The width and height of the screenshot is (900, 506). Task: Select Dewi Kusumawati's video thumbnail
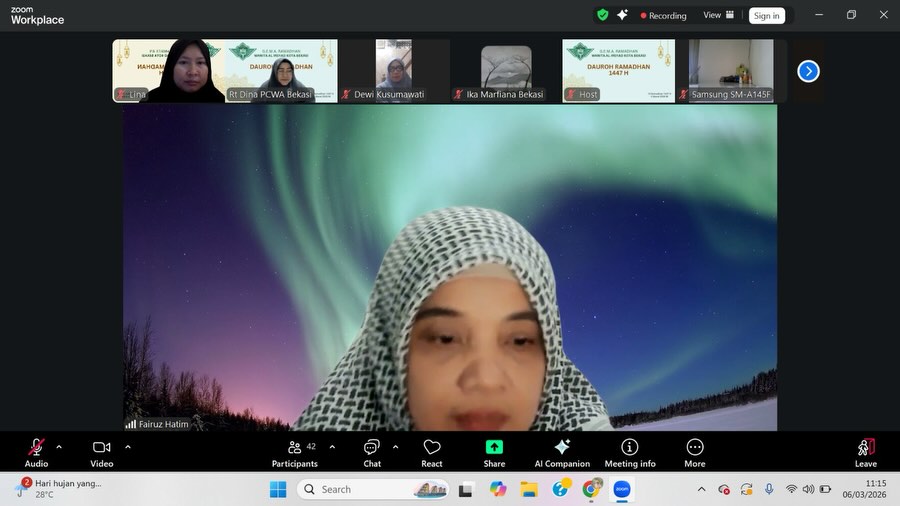(394, 70)
